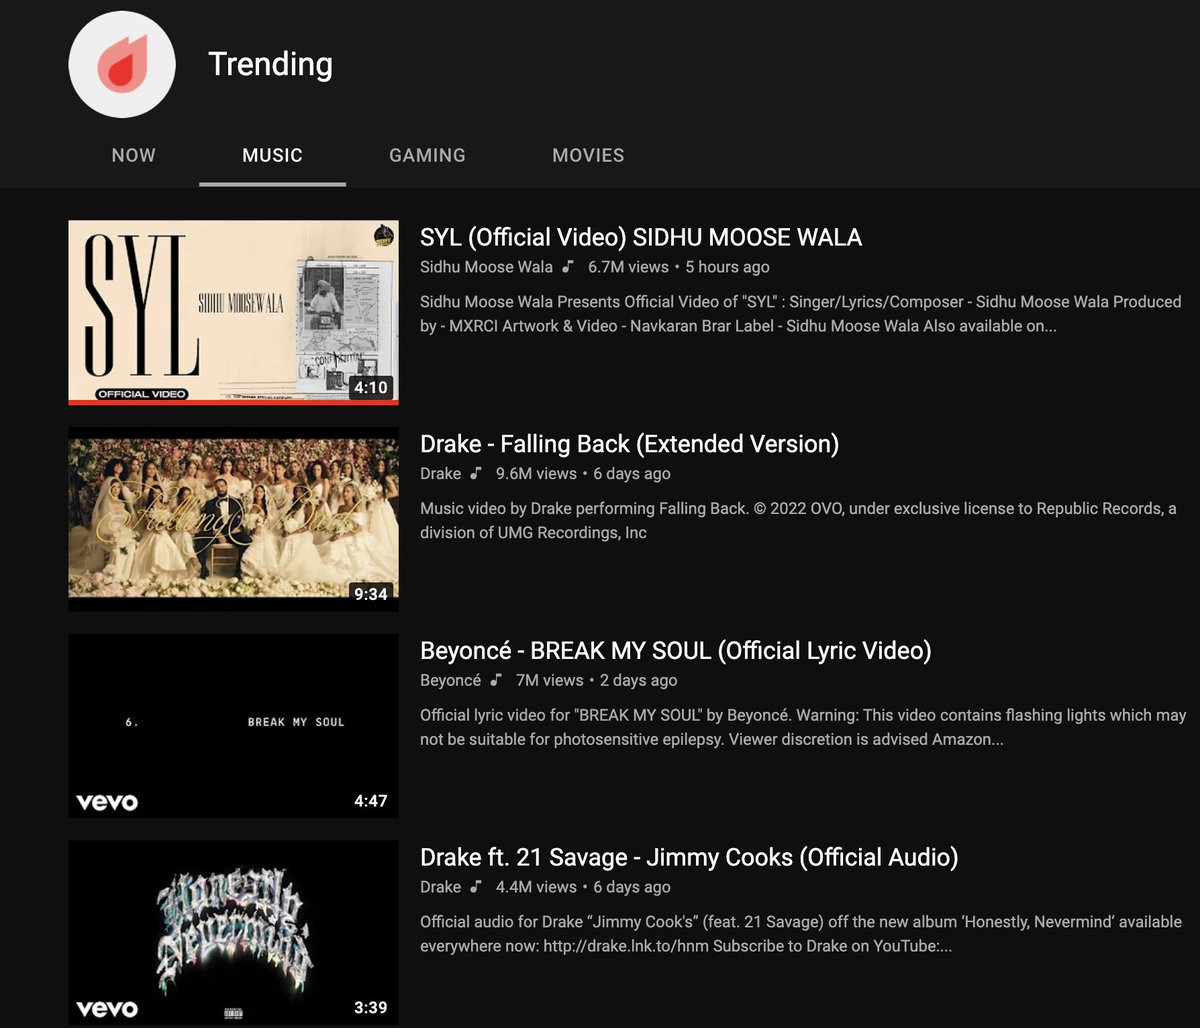Click the SYL video description text
The width and height of the screenshot is (1200, 1028).
800,314
